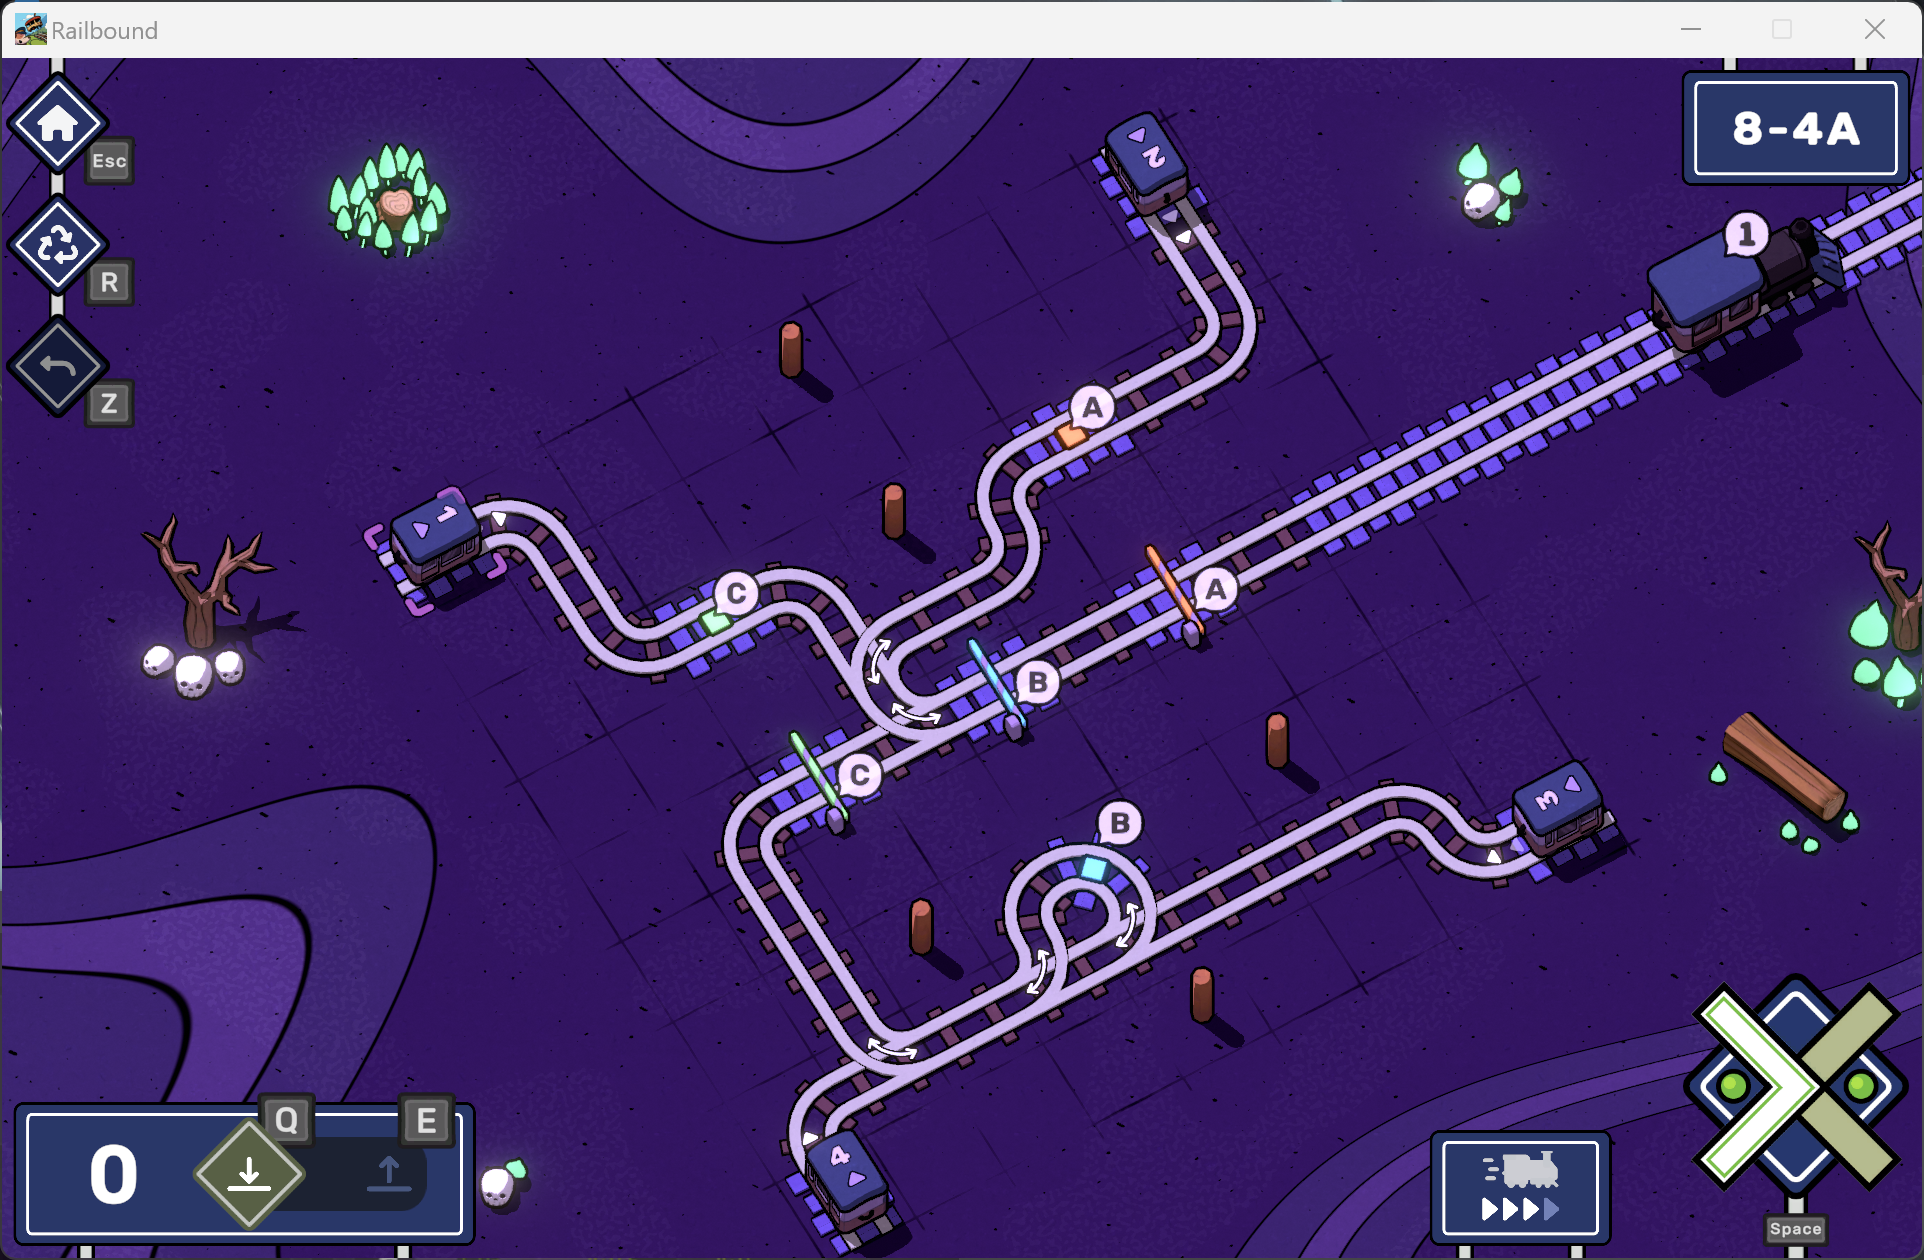Click the green pressure tile on the track
The width and height of the screenshot is (1924, 1260).
tap(716, 622)
